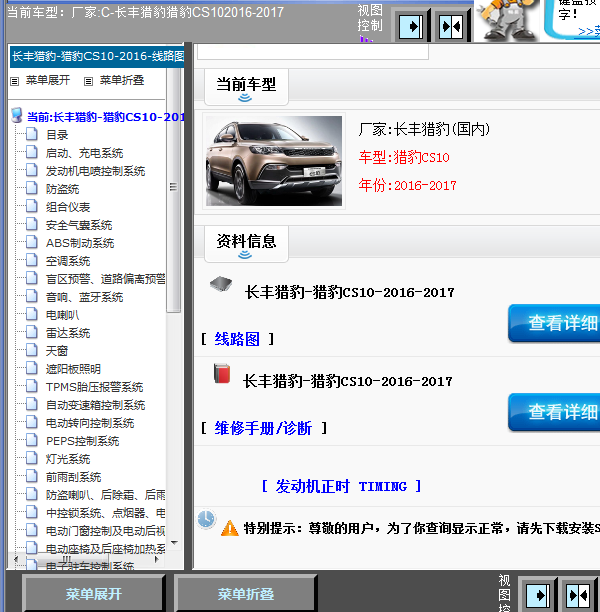Image resolution: width=600 pixels, height=612 pixels.
Task: Click 查看详细 button for 维修手册/诊断
Action: (554, 412)
